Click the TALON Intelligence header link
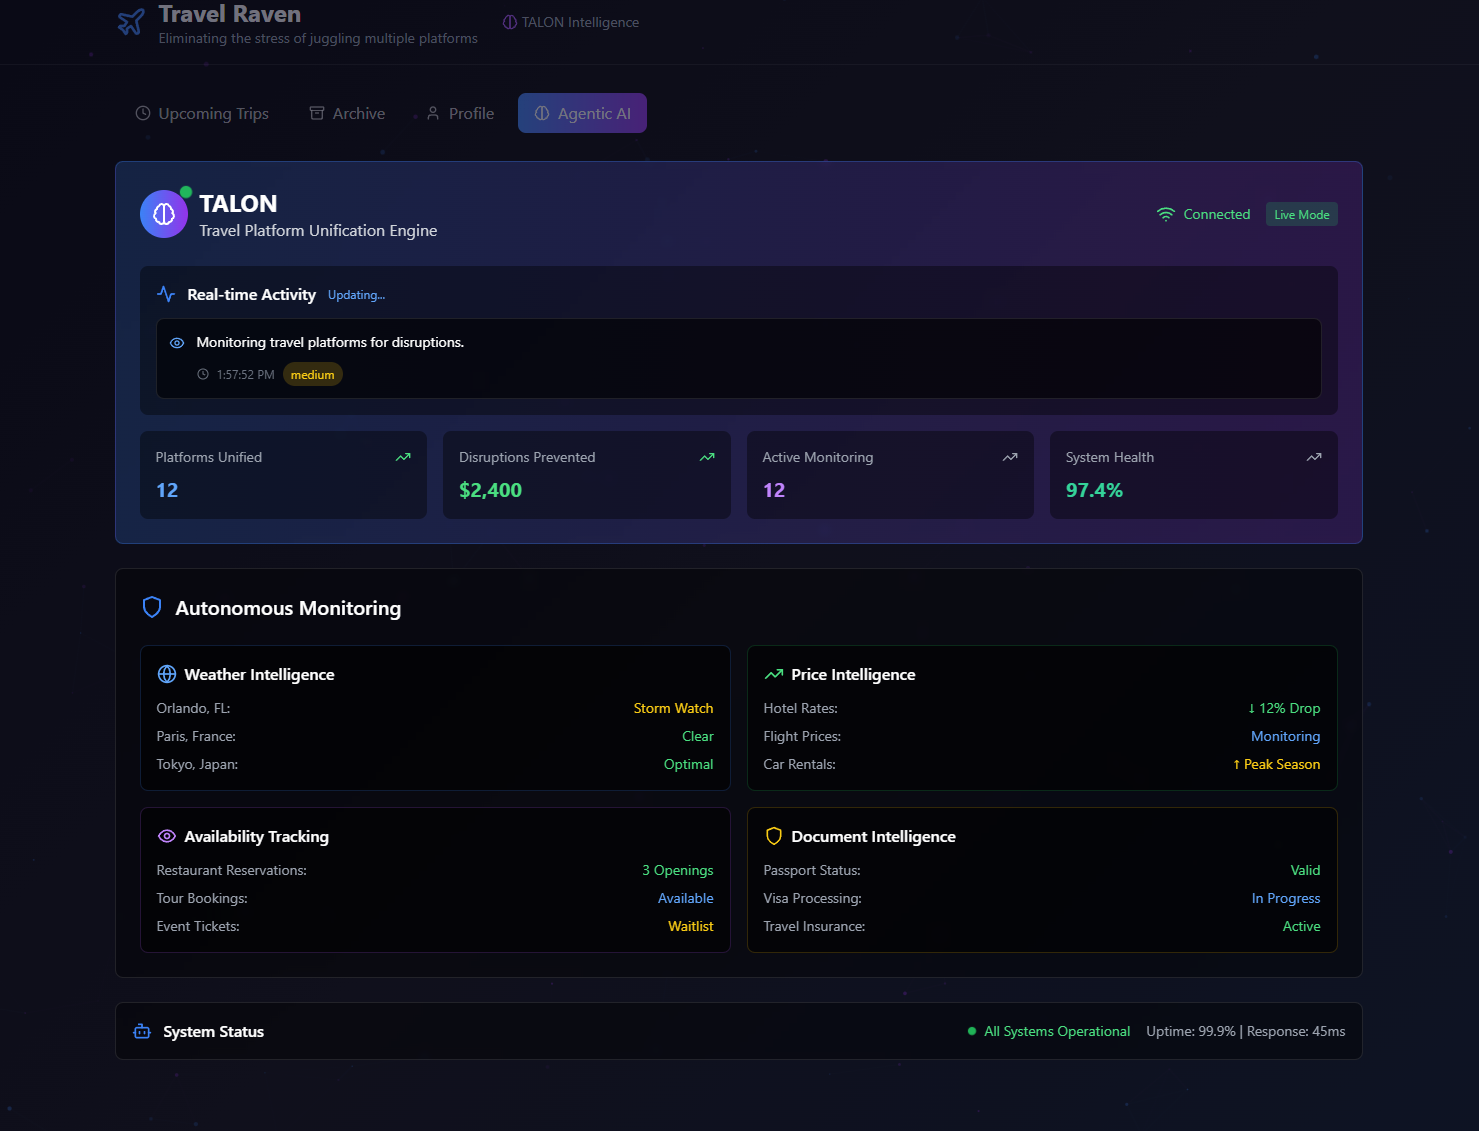1479x1131 pixels. 571,22
